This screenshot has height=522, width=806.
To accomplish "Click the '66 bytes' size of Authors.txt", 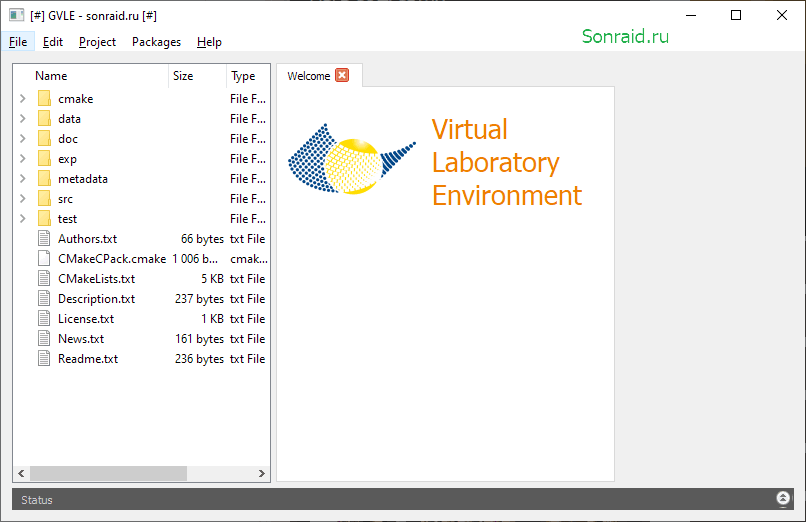I will 202,239.
